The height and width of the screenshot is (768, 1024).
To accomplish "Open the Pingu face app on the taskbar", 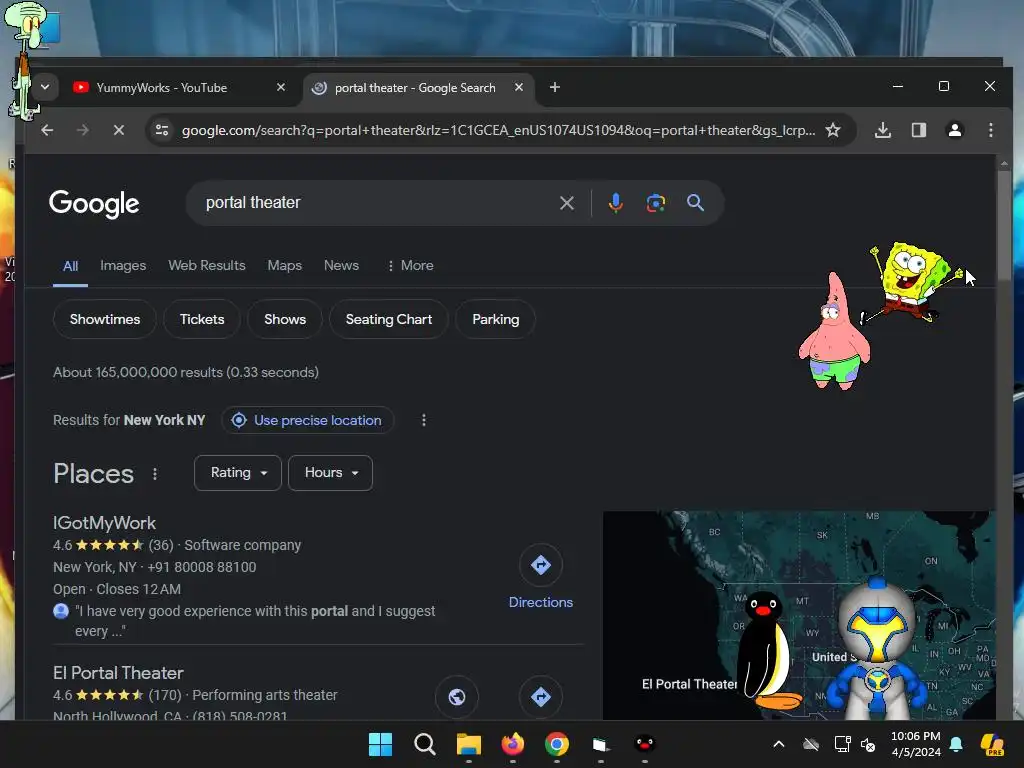I will [x=645, y=744].
